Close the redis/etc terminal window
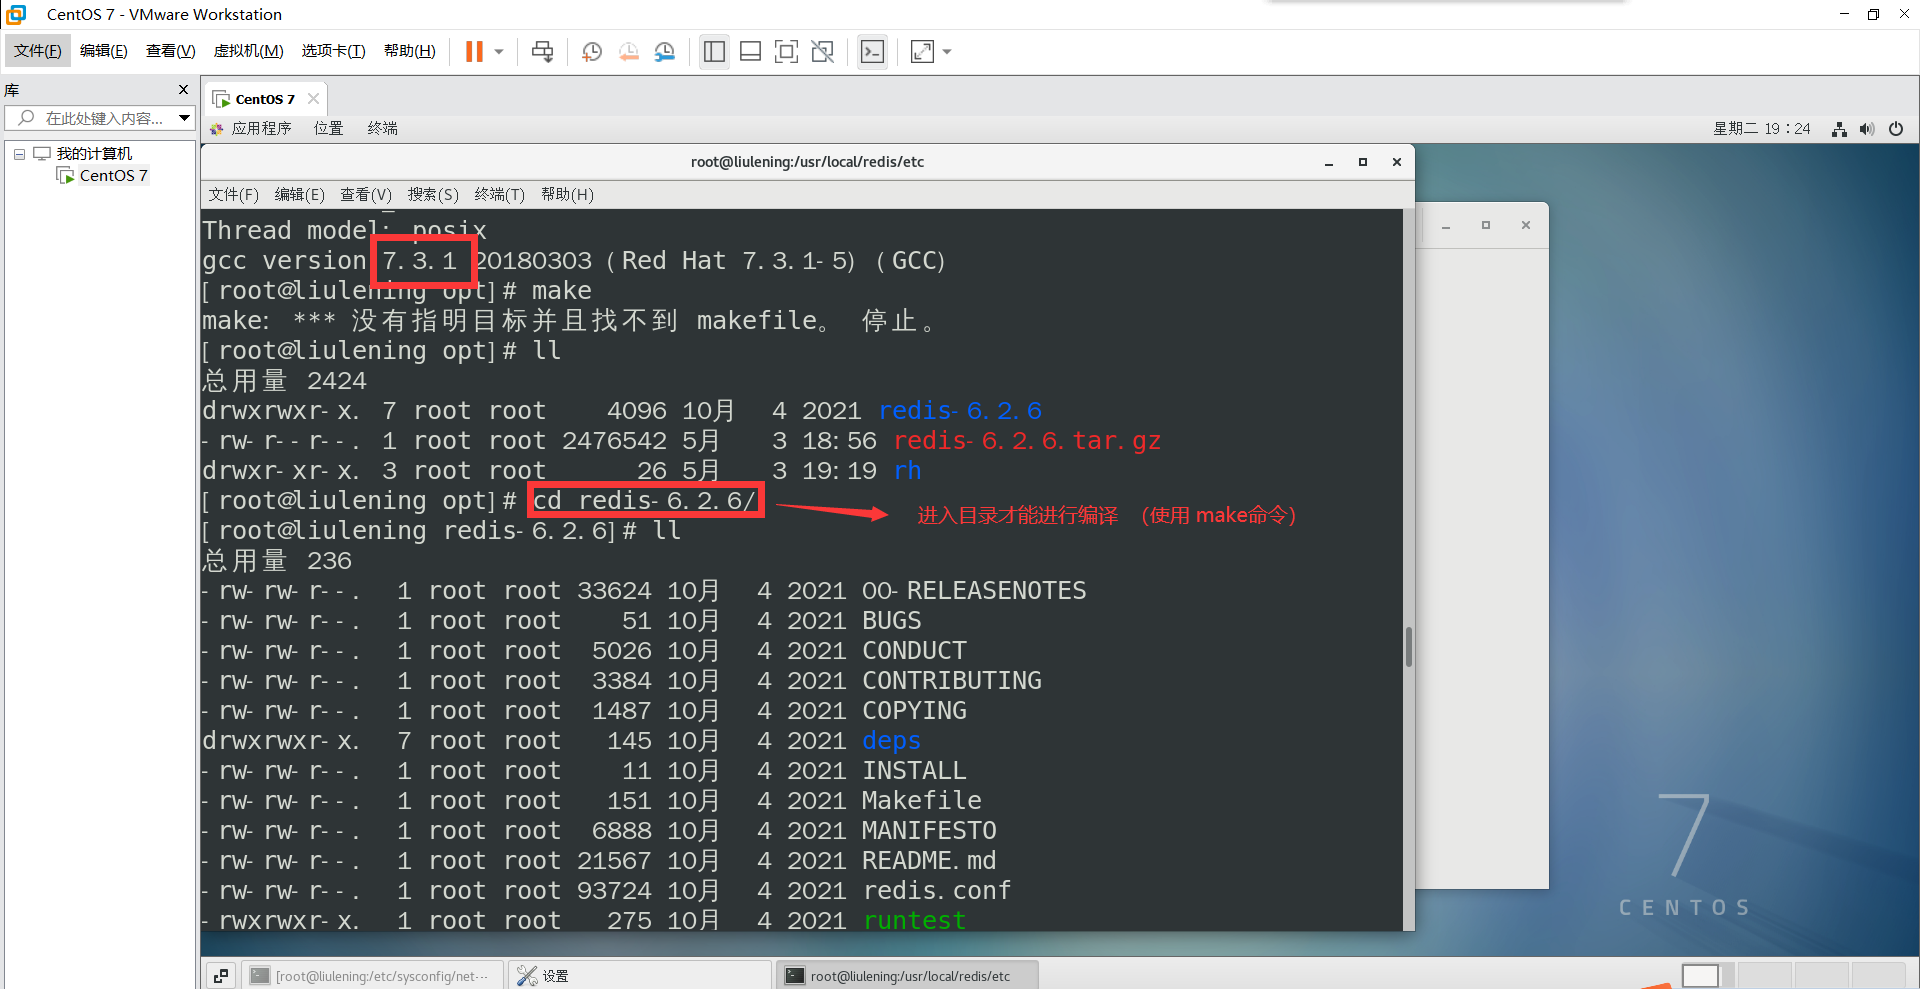The width and height of the screenshot is (1920, 989). click(x=1397, y=162)
